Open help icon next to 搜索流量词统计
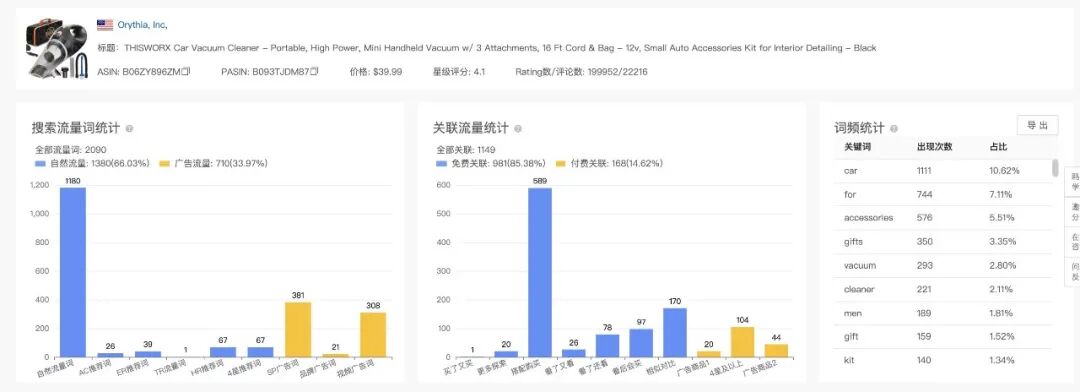 click(x=129, y=128)
